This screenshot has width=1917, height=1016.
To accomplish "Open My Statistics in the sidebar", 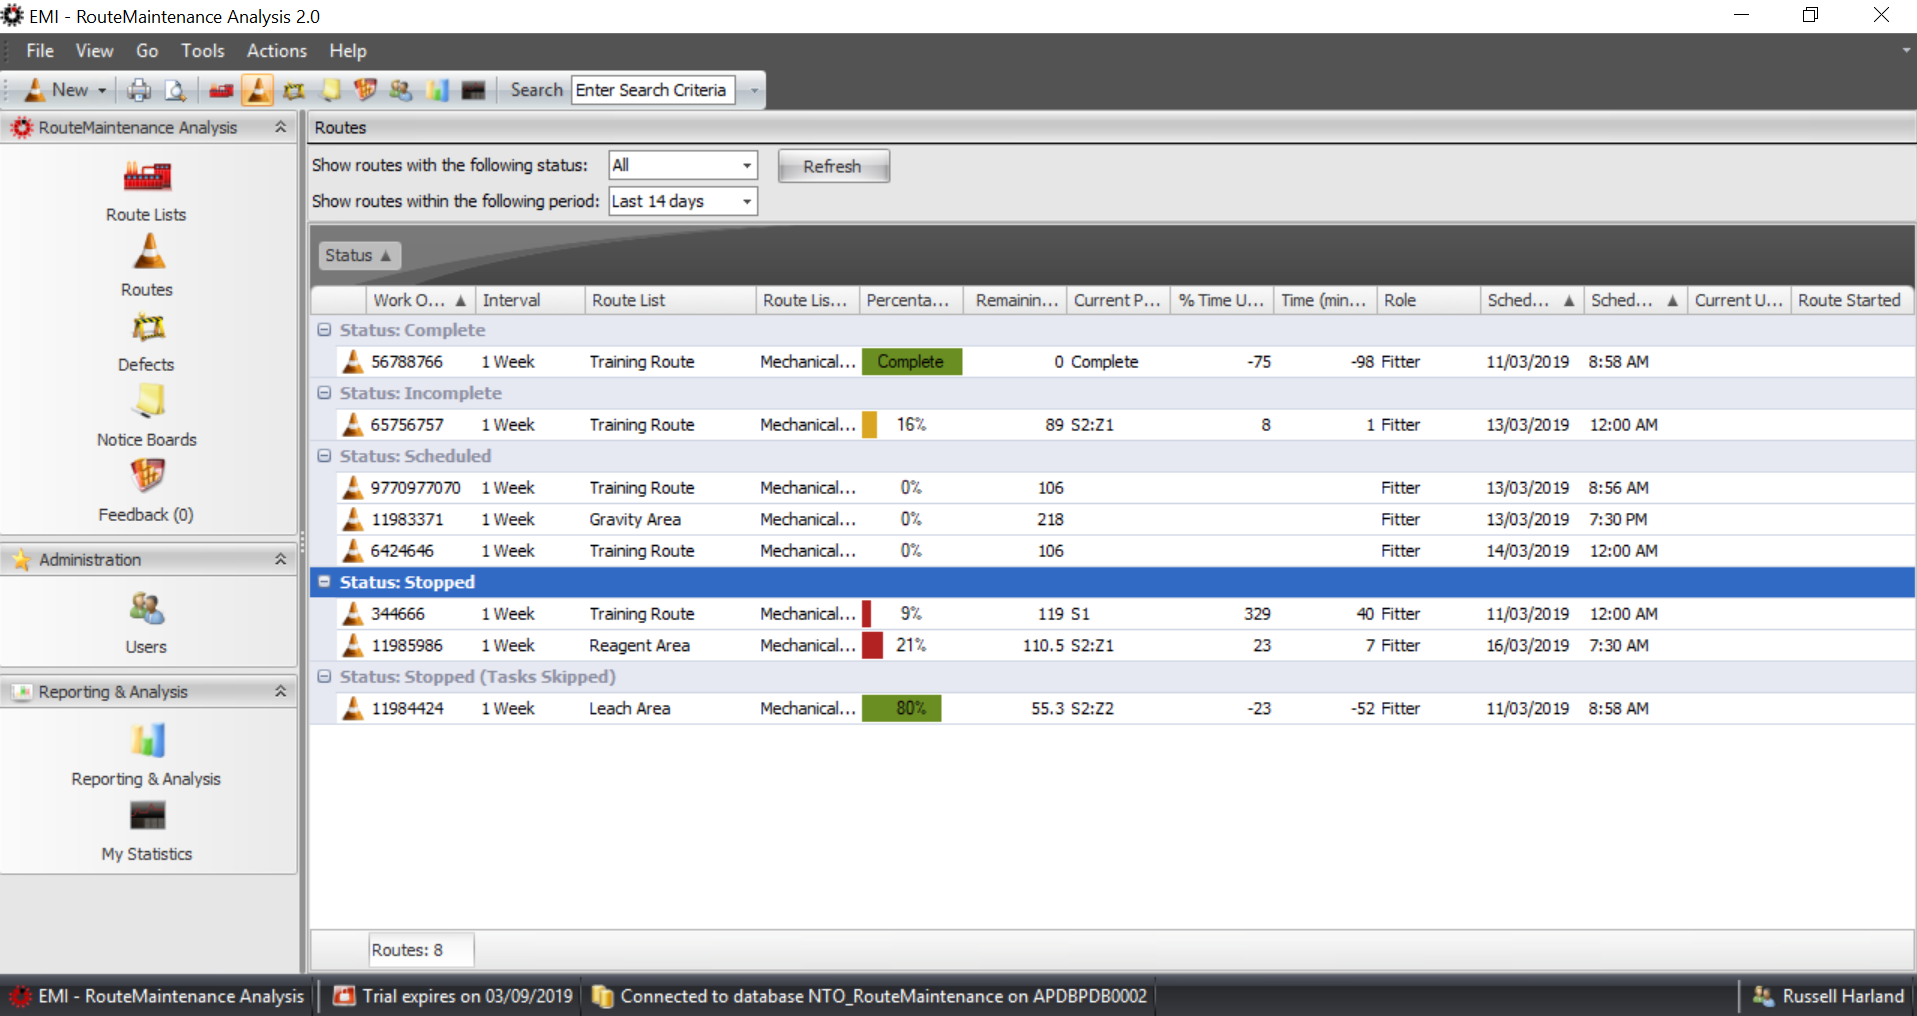I will click(147, 830).
